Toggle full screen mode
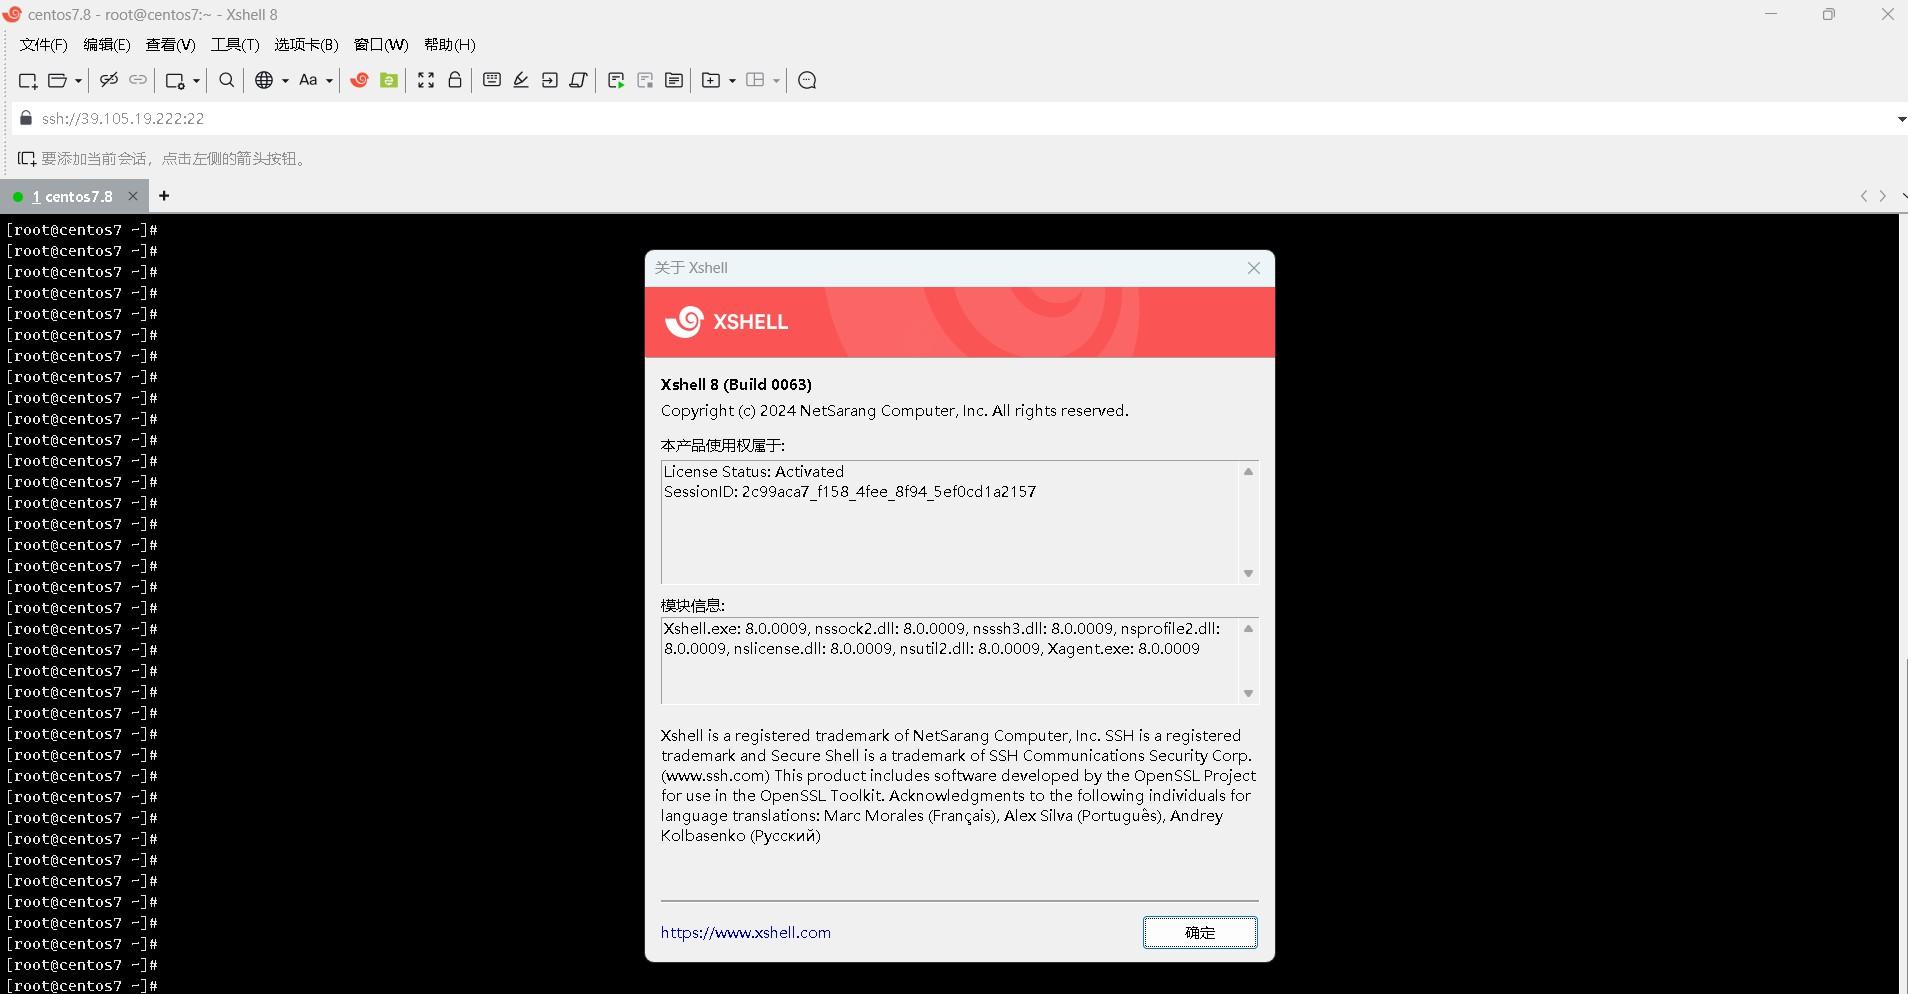This screenshot has width=1908, height=994. coord(426,80)
